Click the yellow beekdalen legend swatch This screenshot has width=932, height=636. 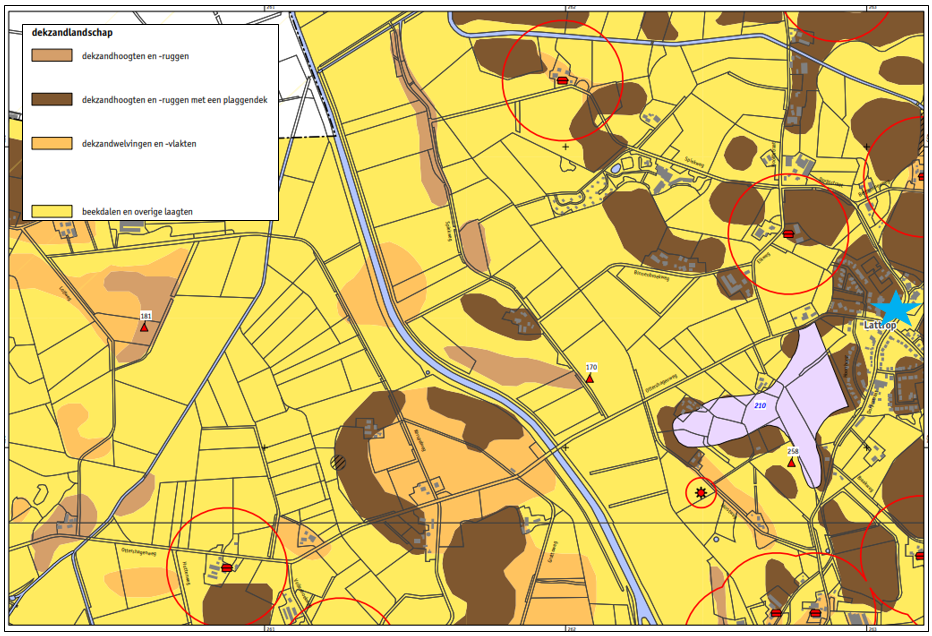(x=52, y=211)
